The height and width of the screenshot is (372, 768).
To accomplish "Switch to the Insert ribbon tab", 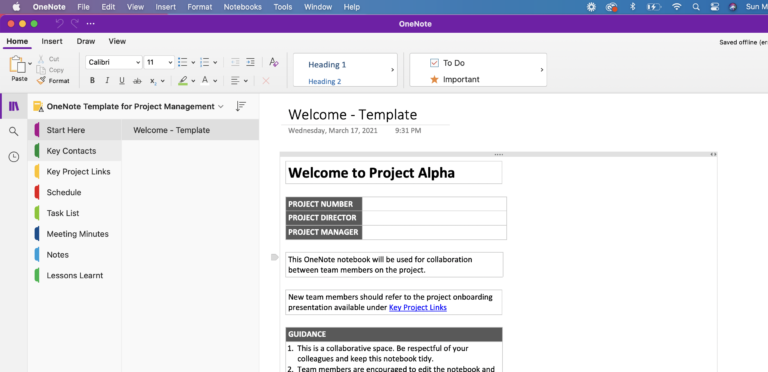I will 52,41.
